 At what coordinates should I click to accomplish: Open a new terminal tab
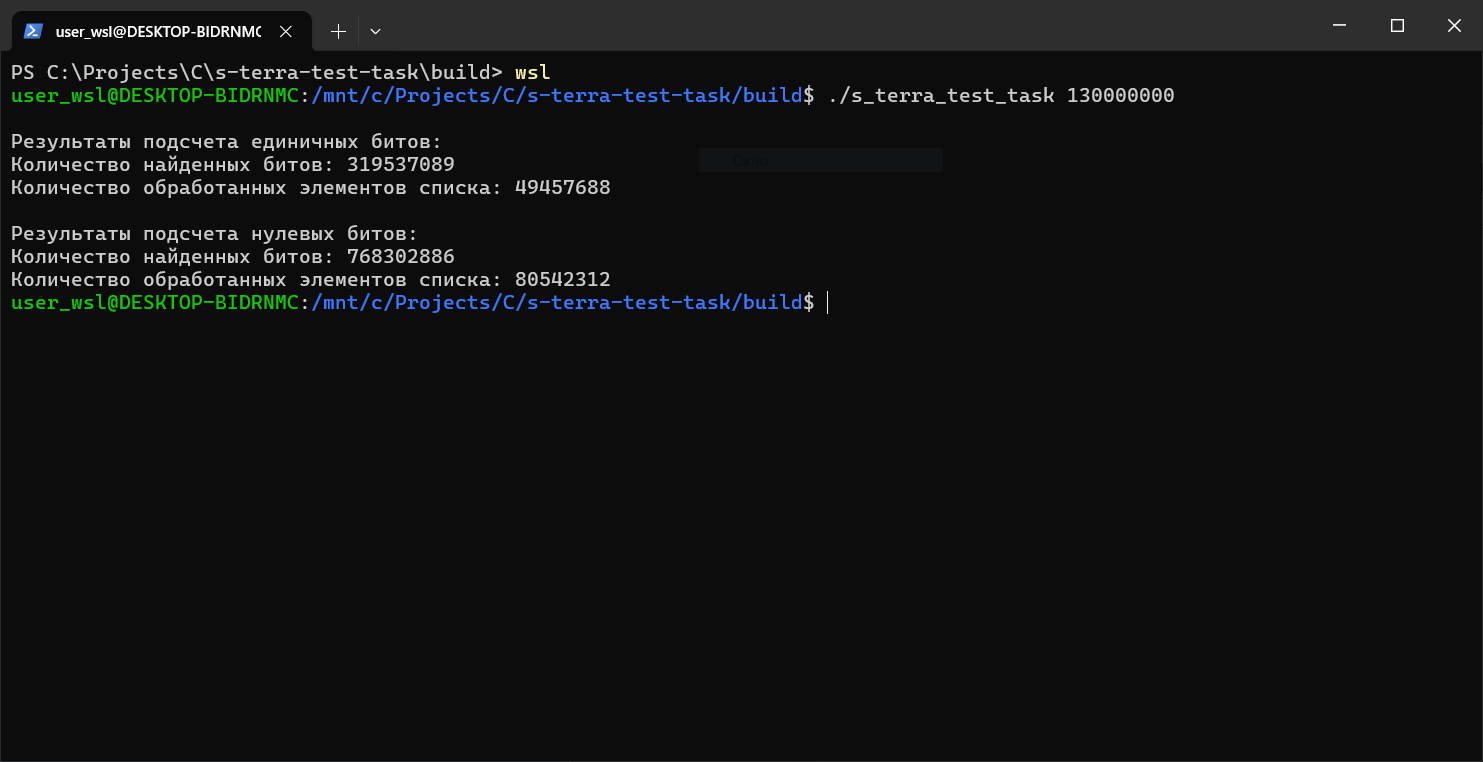click(338, 32)
